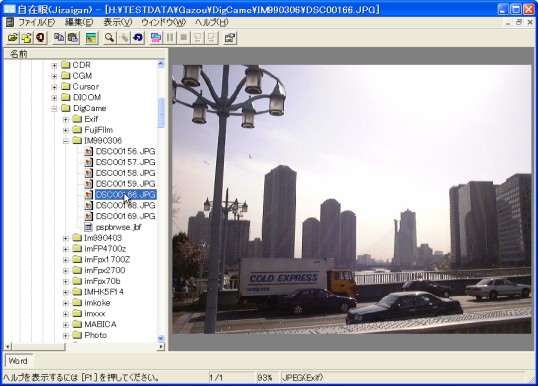Open the properties icon at the toolbar end

coord(230,38)
